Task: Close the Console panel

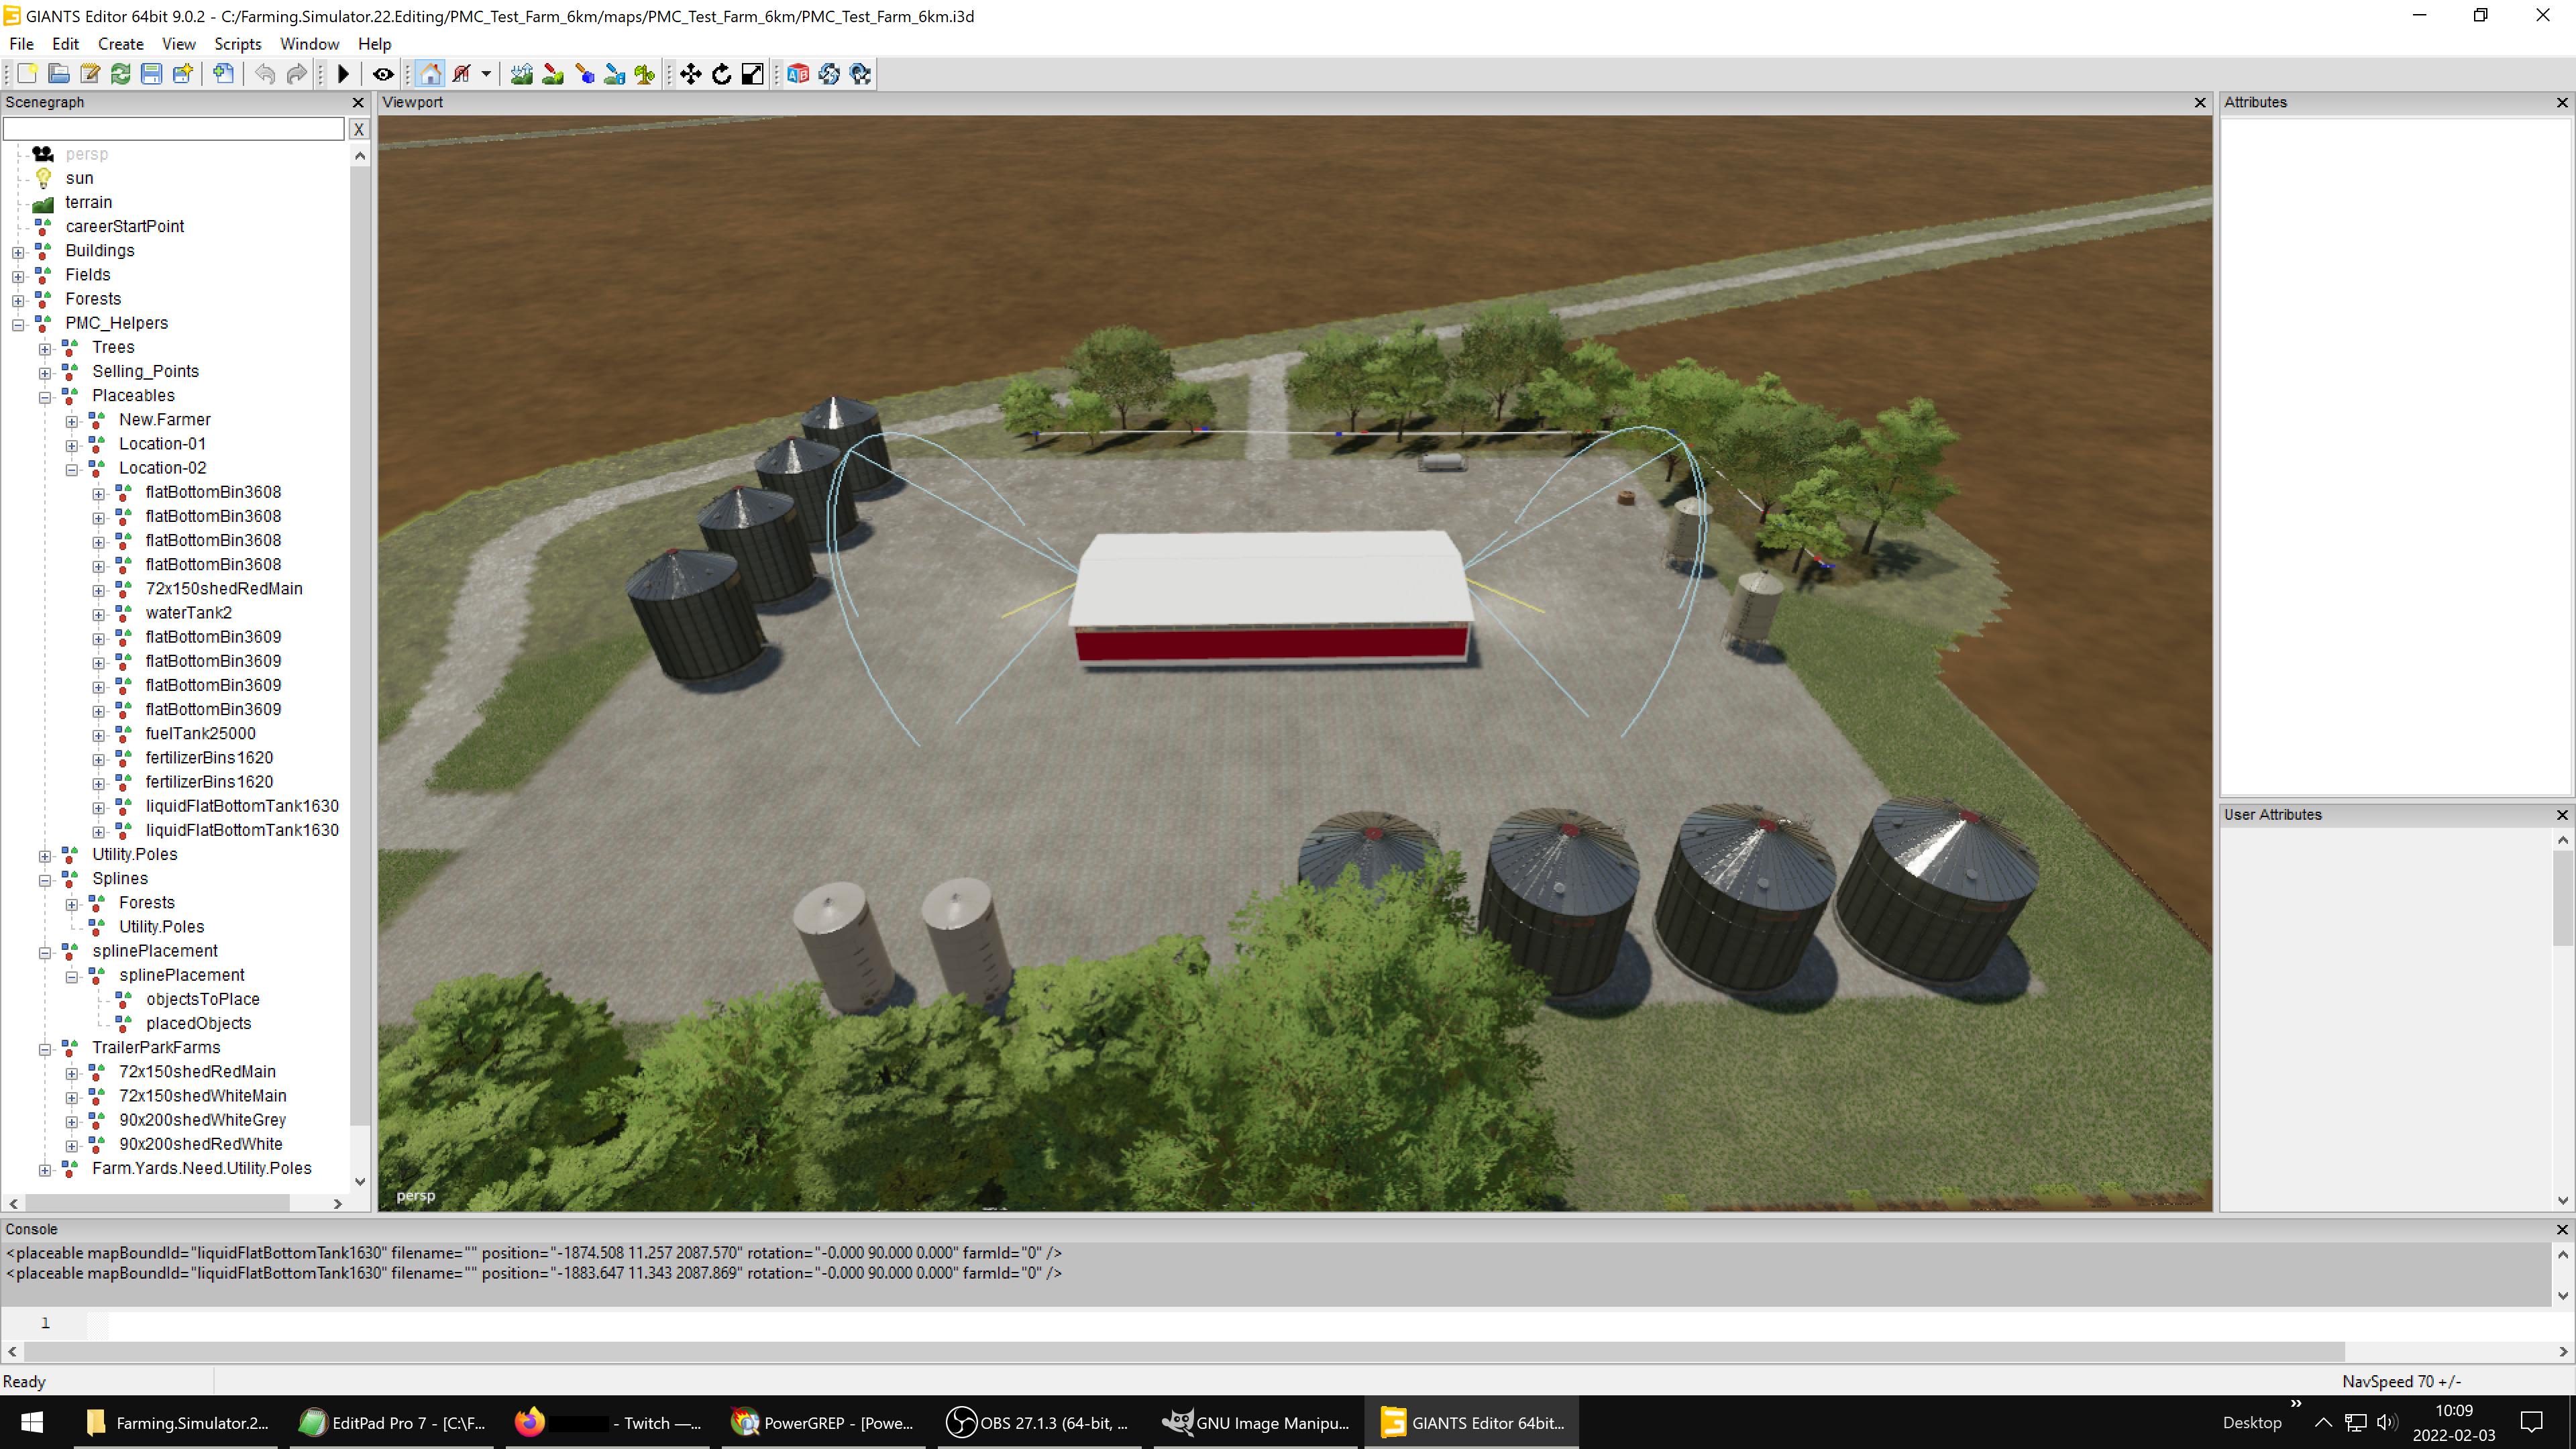Action: coord(2562,1229)
